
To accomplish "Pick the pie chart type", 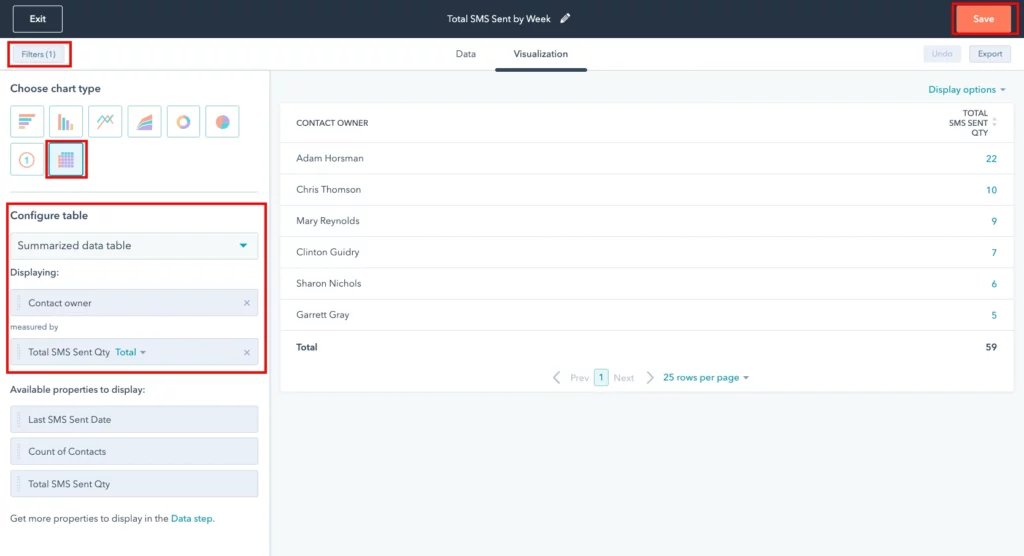I will [223, 122].
